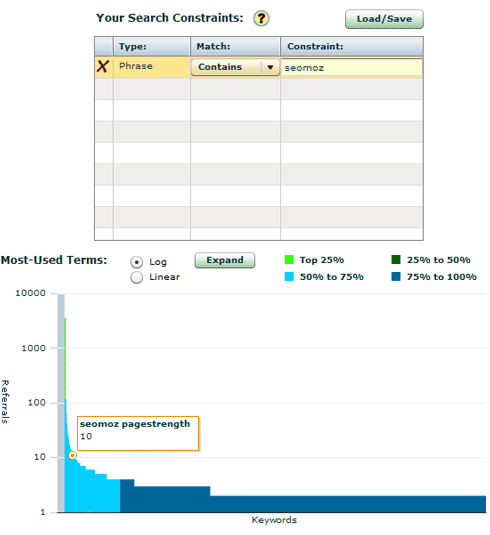Select the Phrase type cell
Viewport: 490px width, 535px height.
point(152,66)
